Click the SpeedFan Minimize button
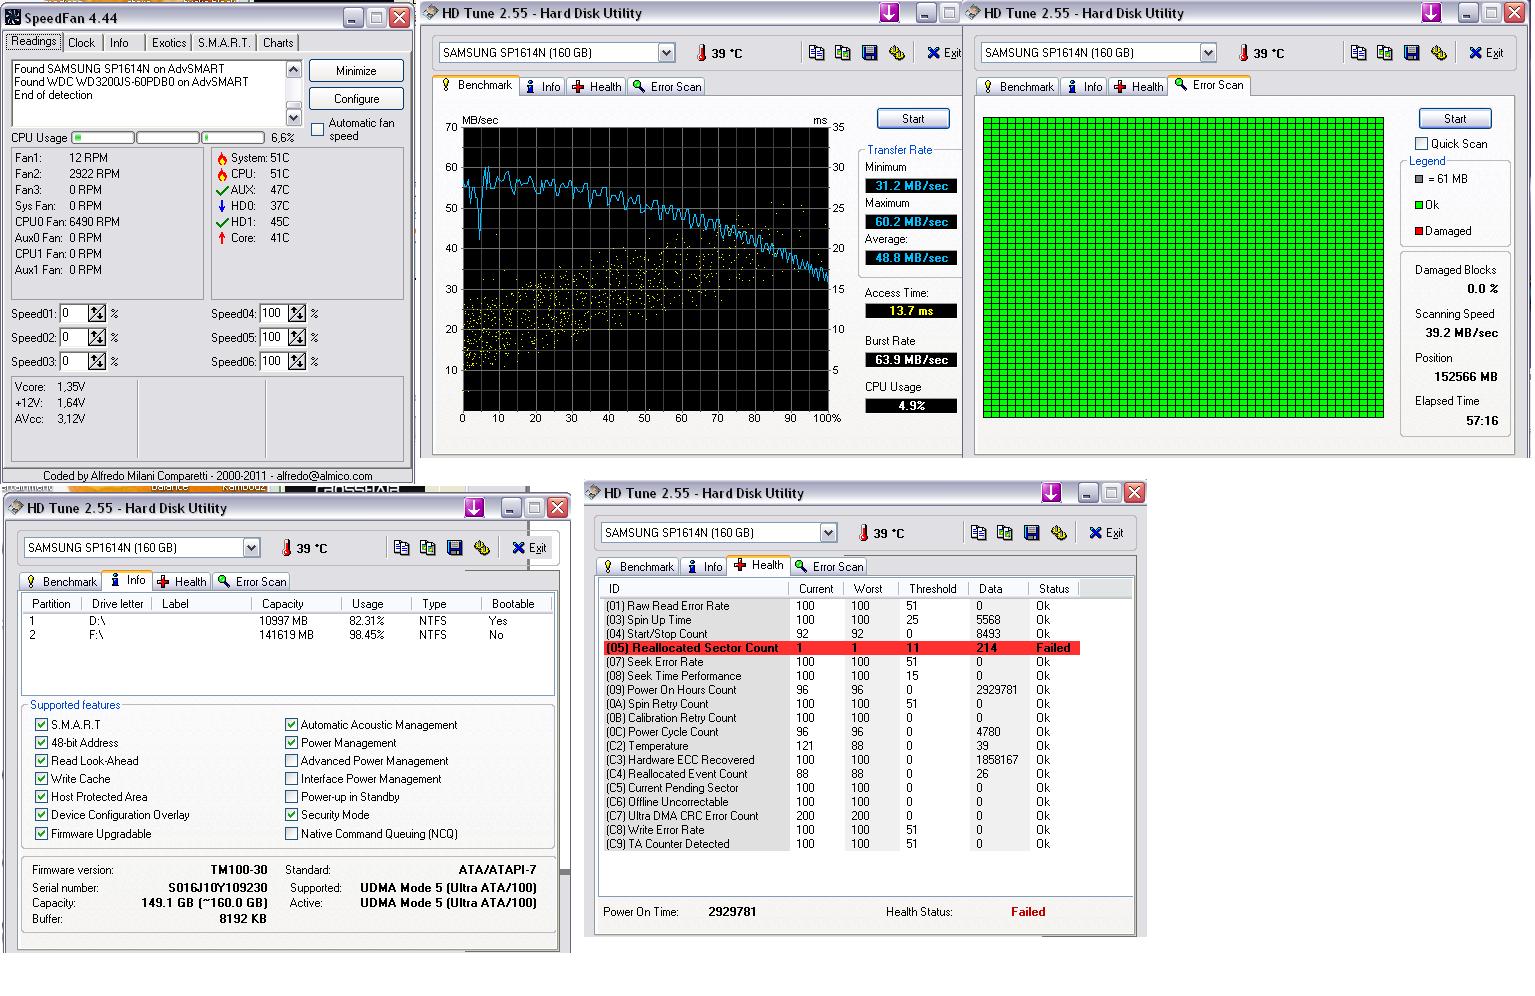This screenshot has width=1535, height=996. click(x=356, y=71)
